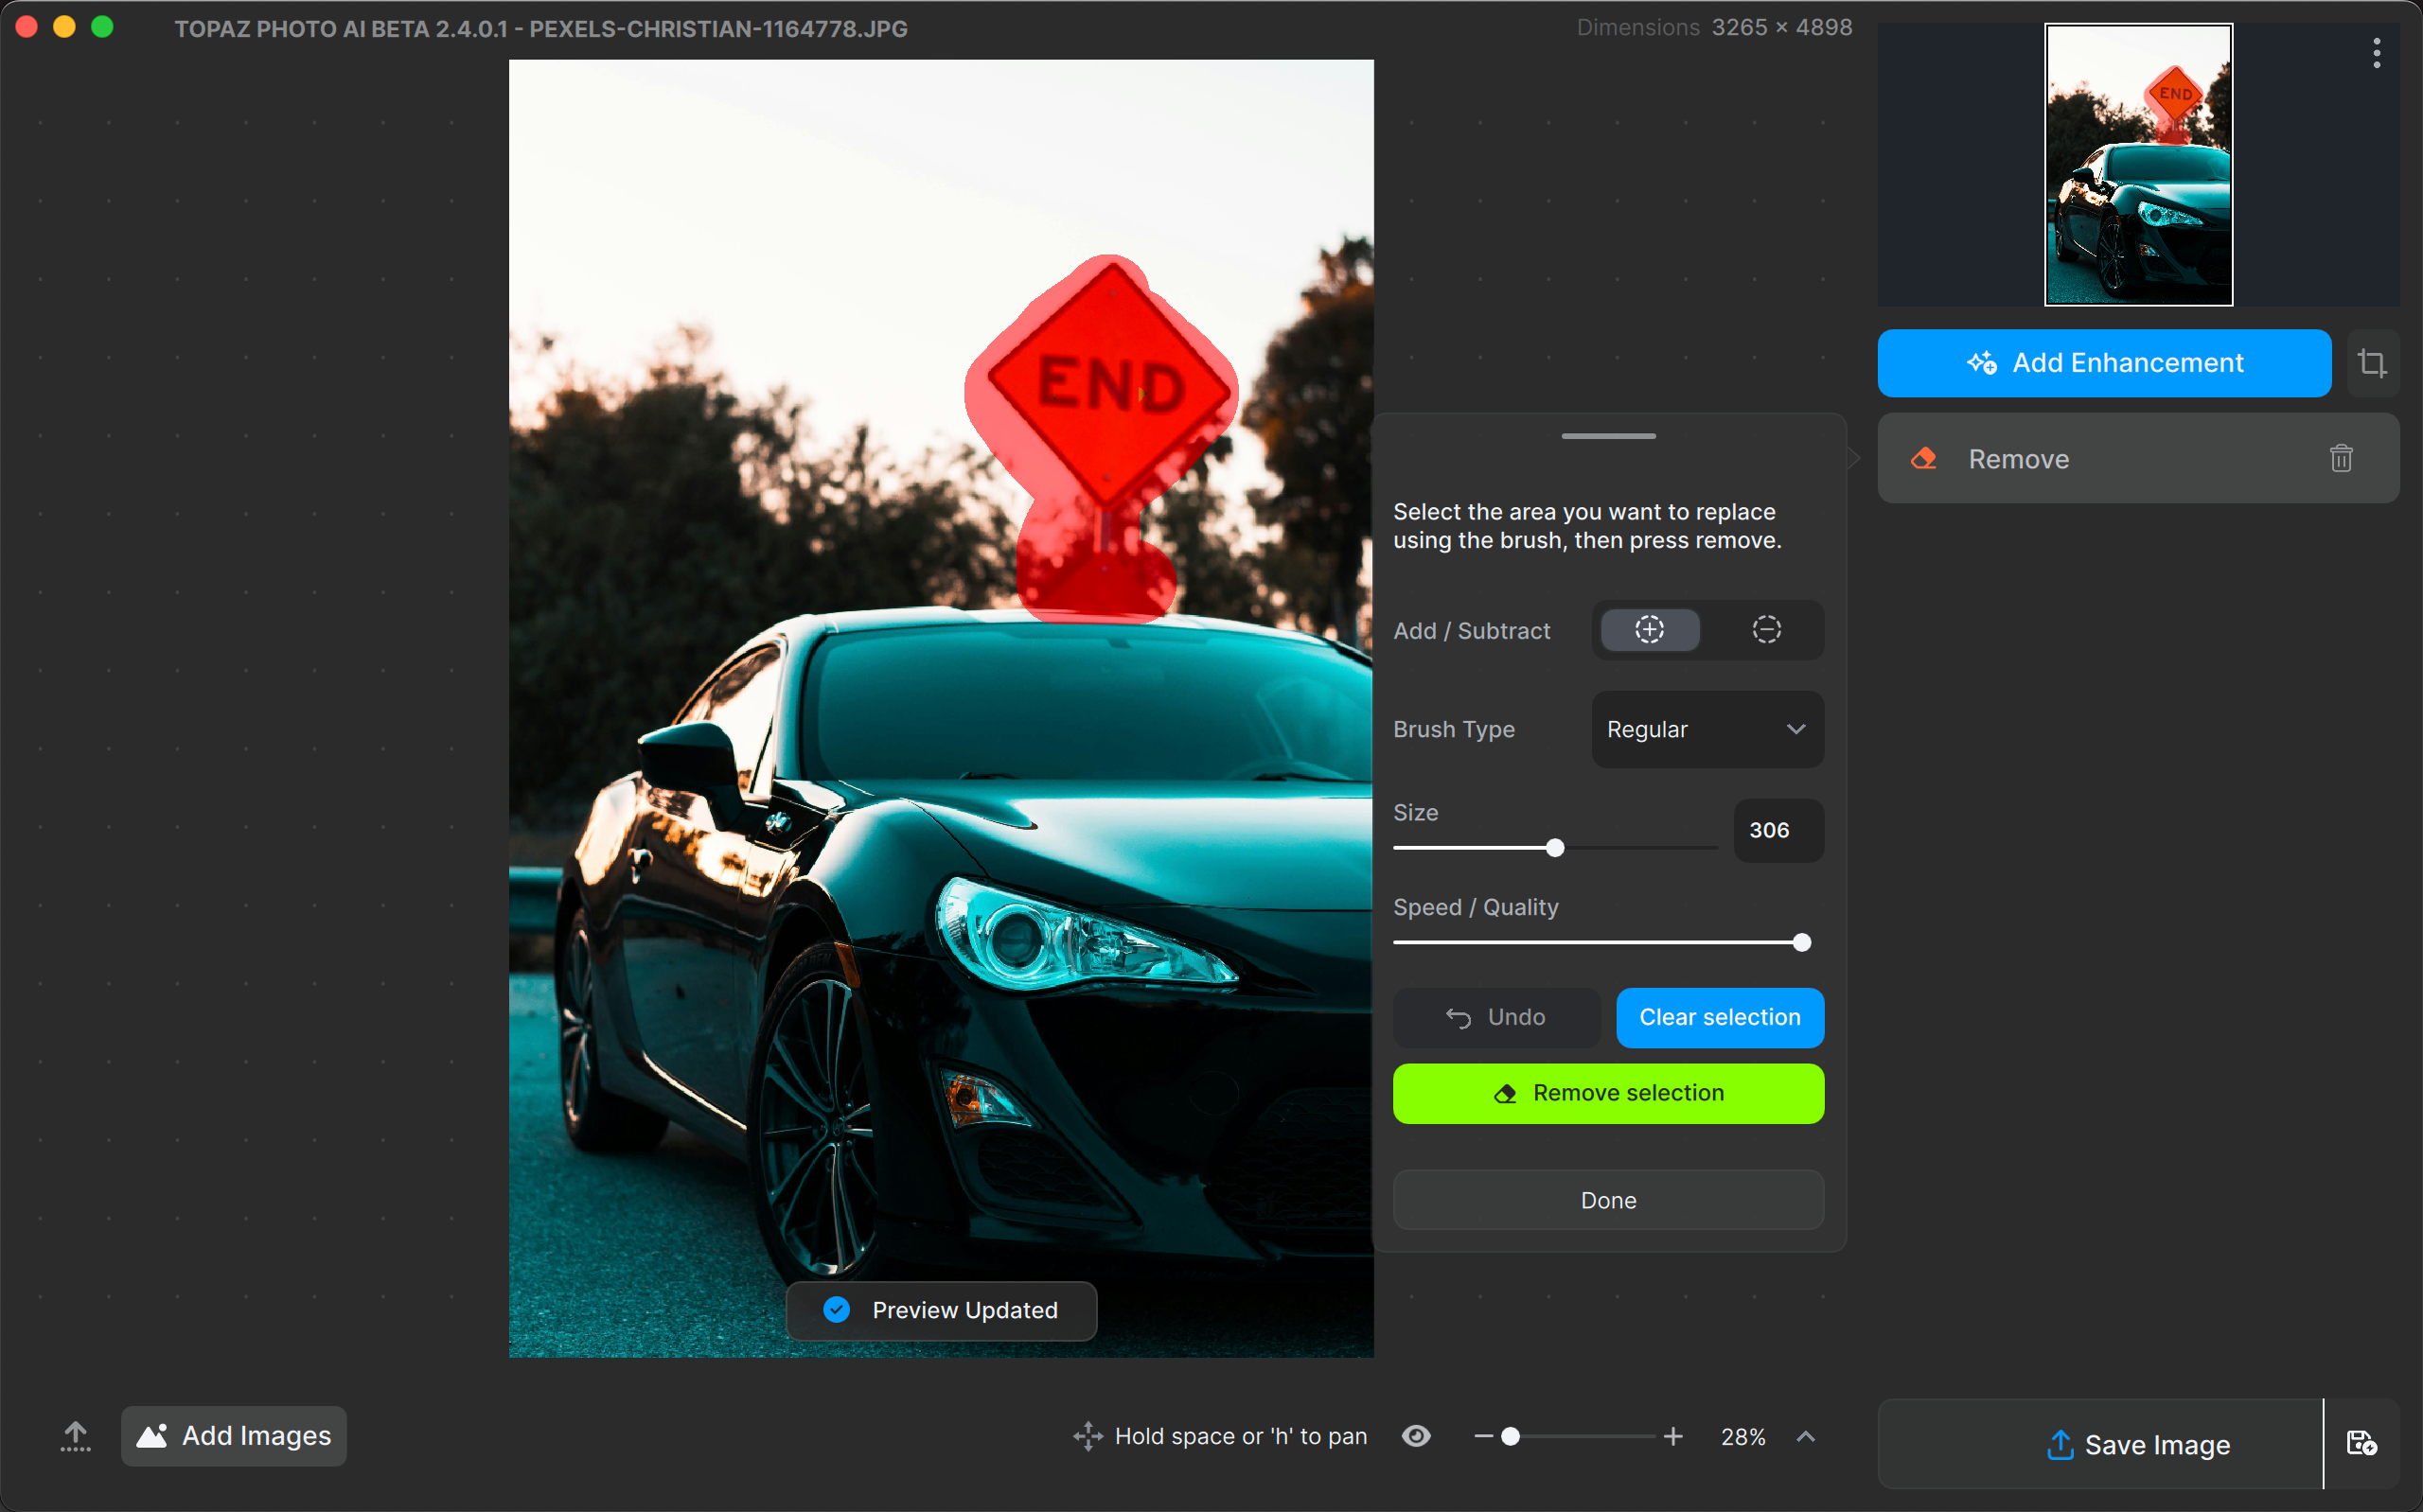Click the save options icon beside Save Image
Screen dimensions: 2423x1512
2361,1443
